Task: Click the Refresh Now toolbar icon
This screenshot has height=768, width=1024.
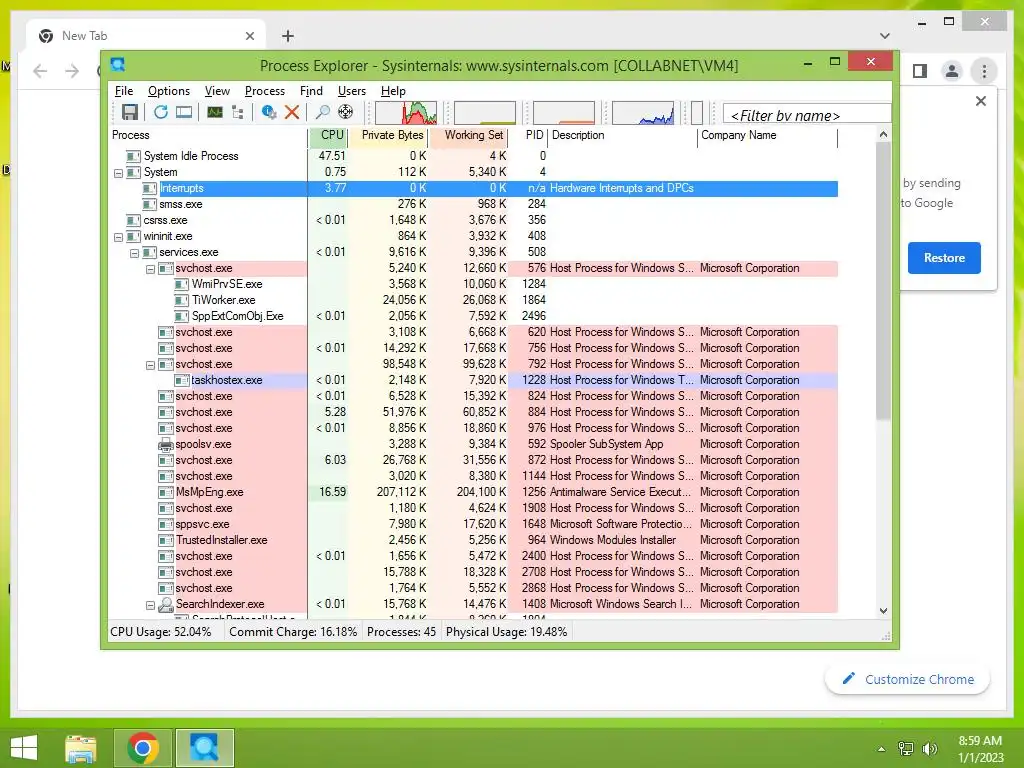Action: (x=160, y=112)
